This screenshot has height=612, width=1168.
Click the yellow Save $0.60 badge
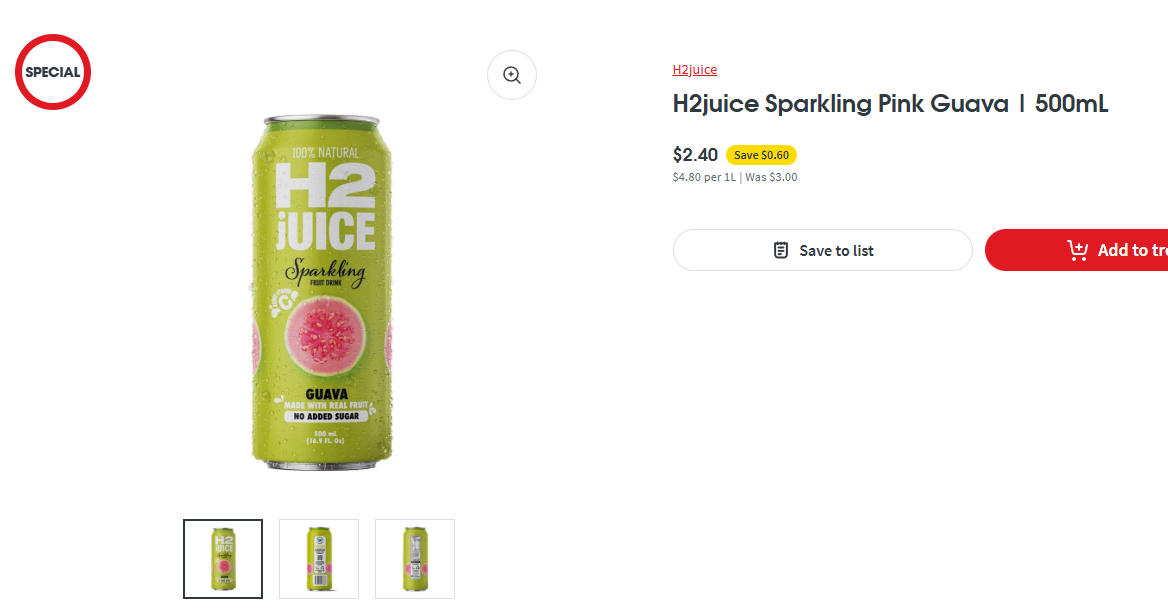coord(761,155)
